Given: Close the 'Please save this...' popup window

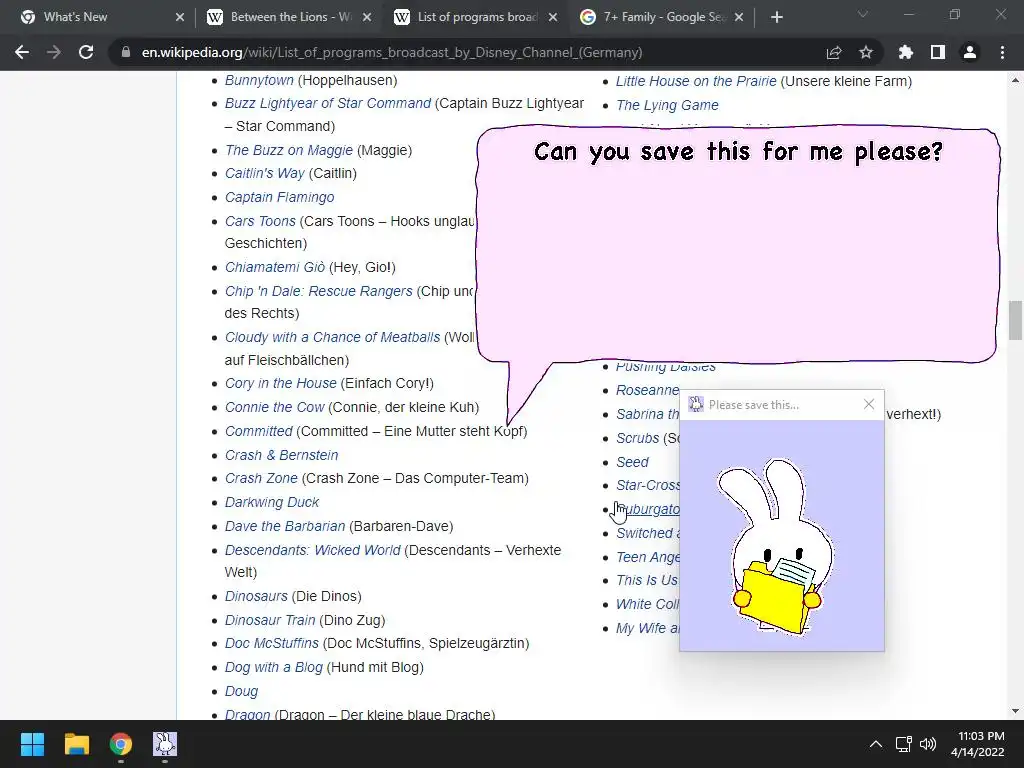Looking at the screenshot, I should pos(869,404).
